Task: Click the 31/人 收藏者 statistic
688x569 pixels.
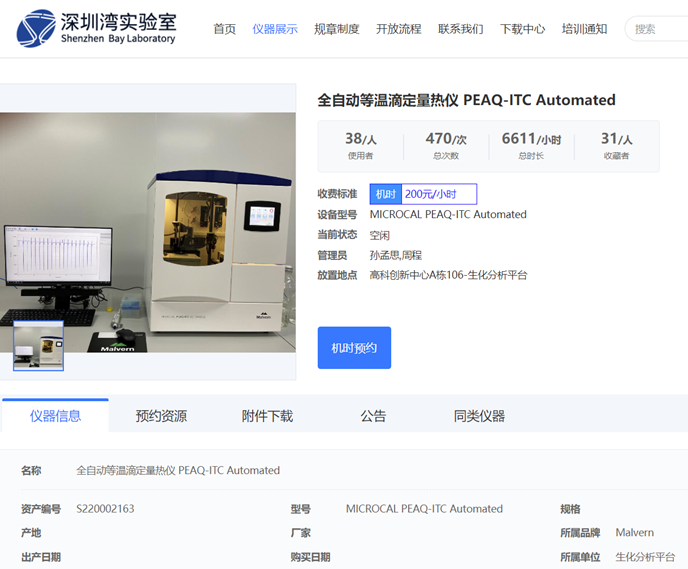Action: [616, 145]
